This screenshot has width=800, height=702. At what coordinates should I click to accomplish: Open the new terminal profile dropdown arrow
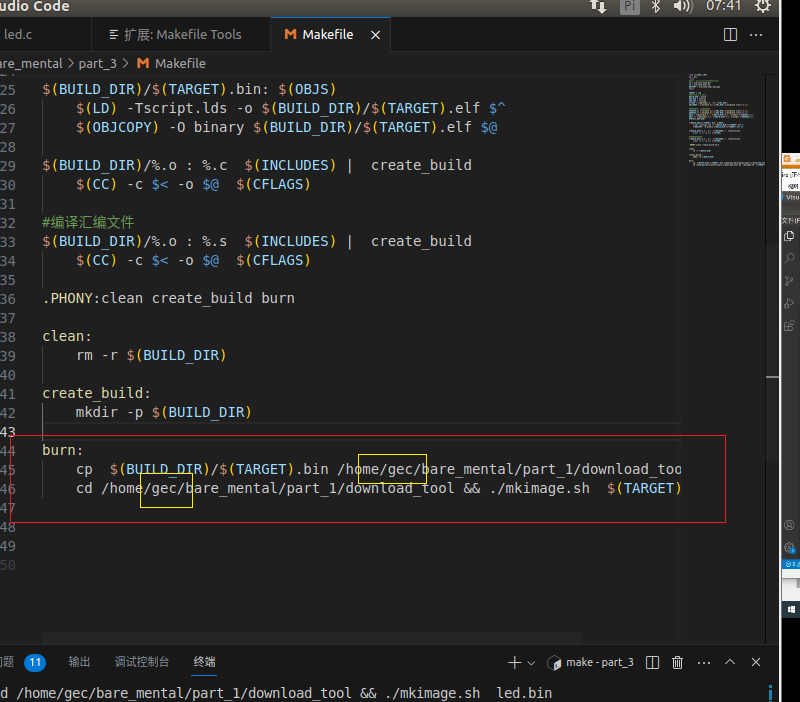point(530,662)
